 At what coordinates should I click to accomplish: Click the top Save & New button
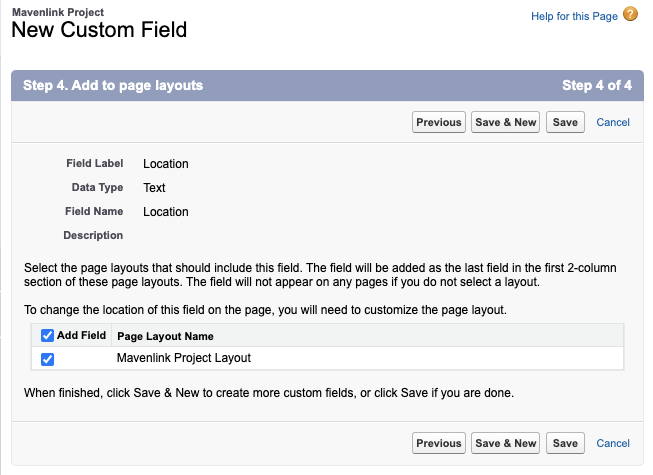click(505, 122)
